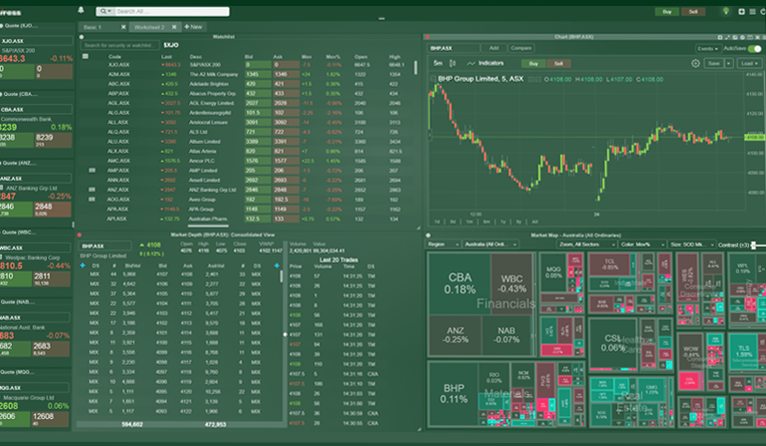Click the Watchlist panel link dot

click(x=82, y=37)
